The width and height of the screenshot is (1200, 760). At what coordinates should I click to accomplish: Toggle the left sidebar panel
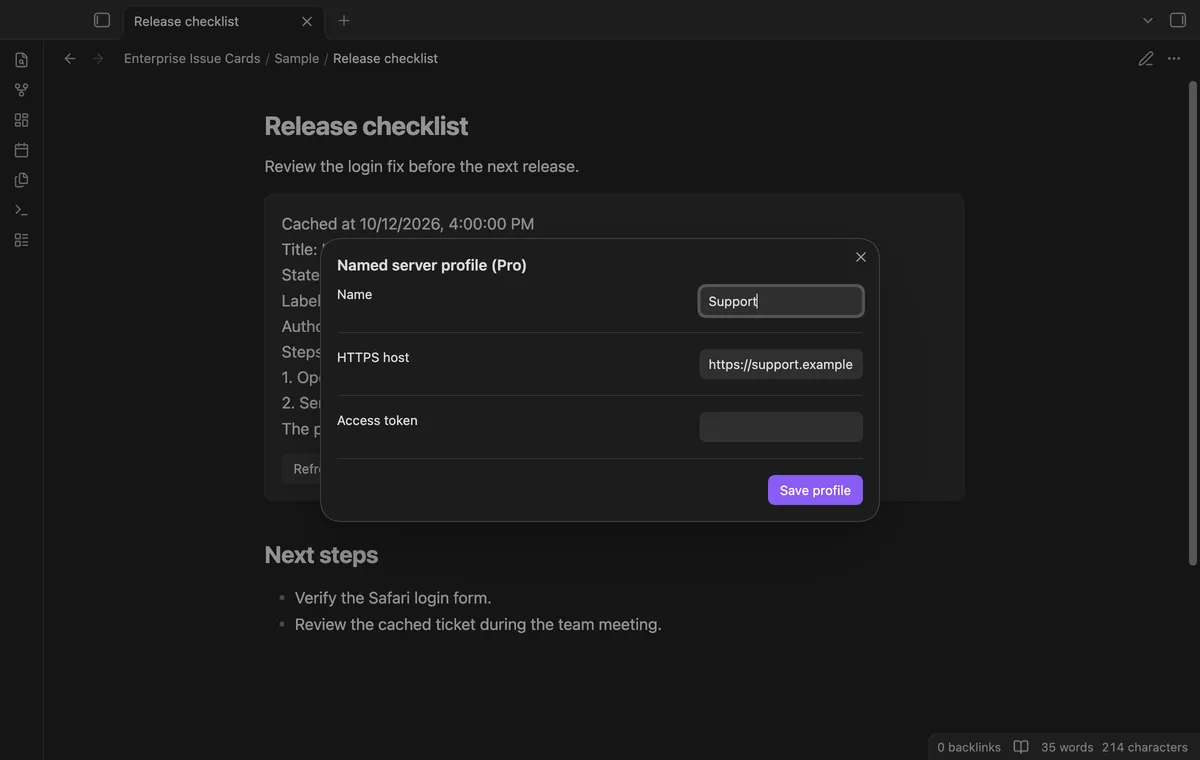[101, 20]
